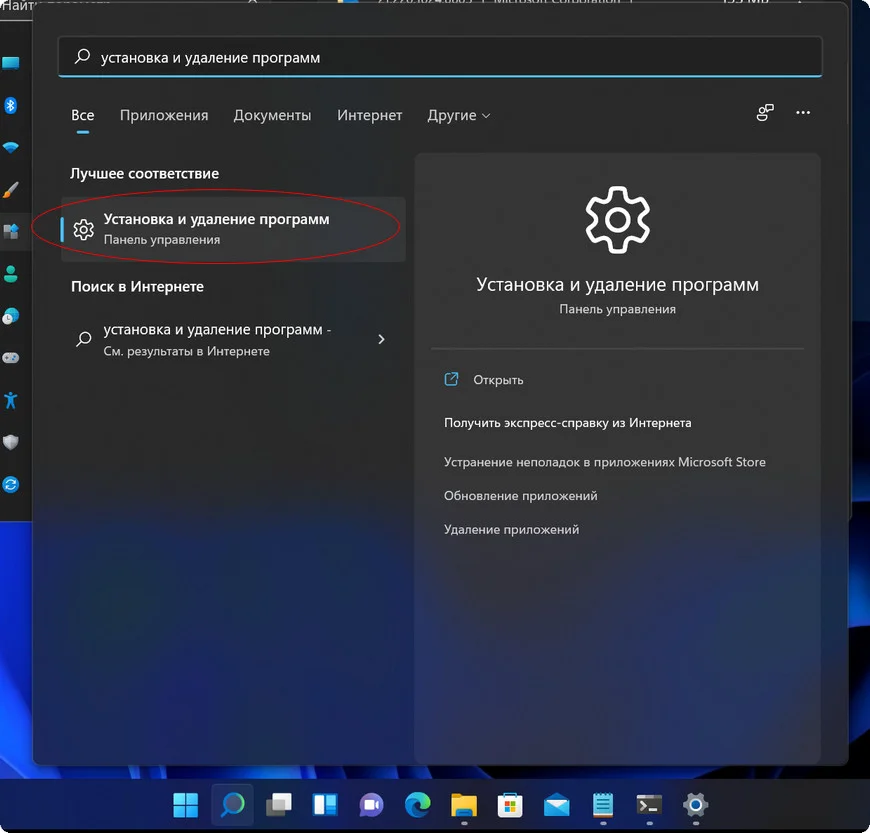The height and width of the screenshot is (833, 870).
Task: Click Search icon on taskbar
Action: (x=232, y=805)
